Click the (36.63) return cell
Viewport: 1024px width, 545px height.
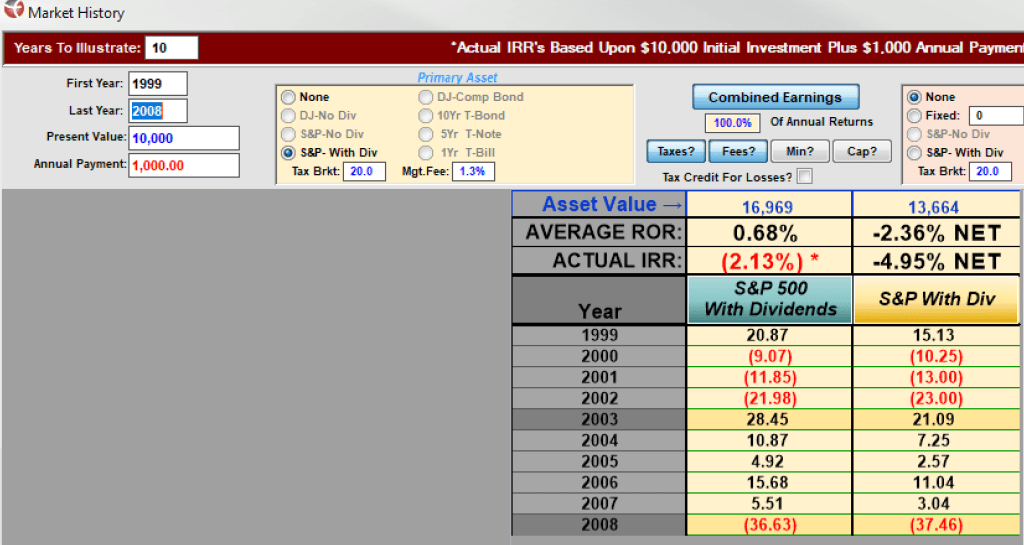pyautogui.click(x=769, y=525)
